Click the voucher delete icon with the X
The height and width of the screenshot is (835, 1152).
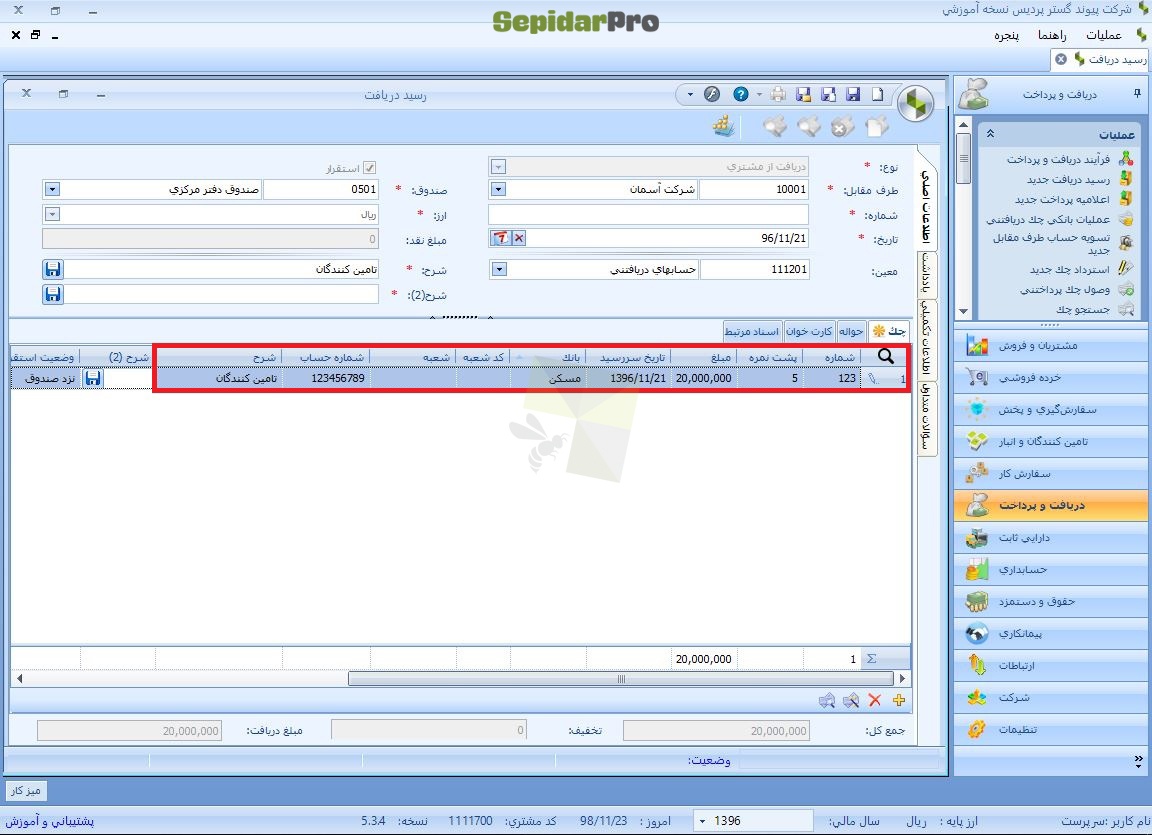(843, 127)
